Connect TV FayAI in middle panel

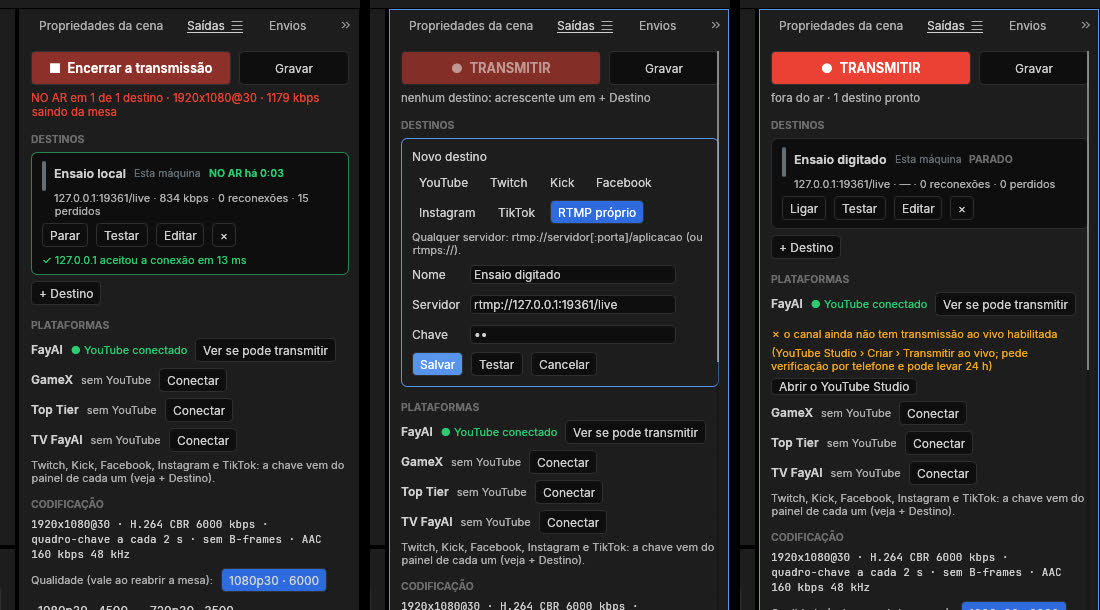tap(573, 523)
